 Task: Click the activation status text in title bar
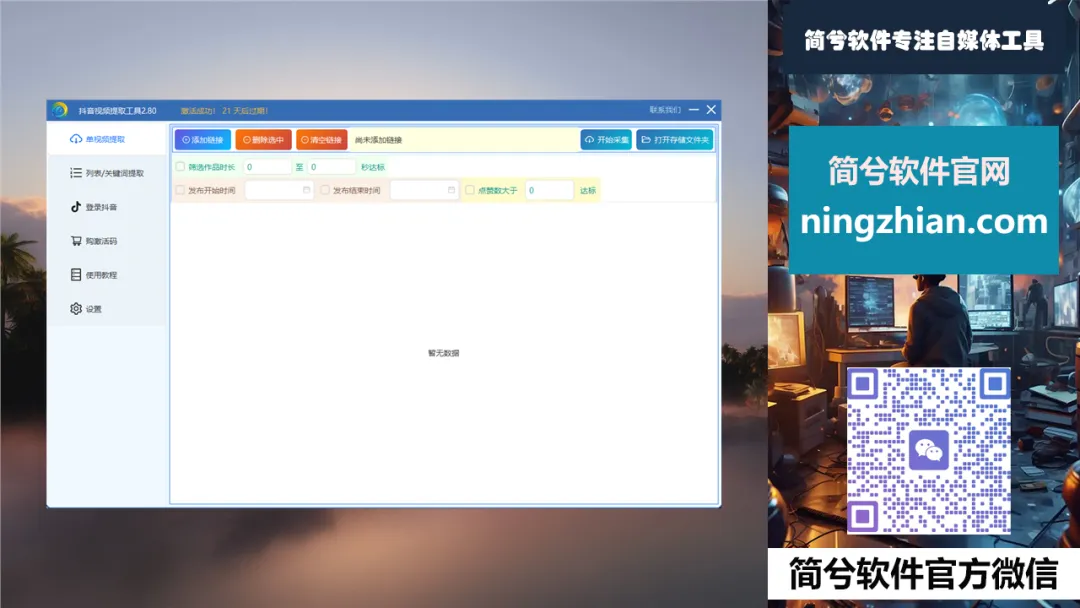pos(224,110)
